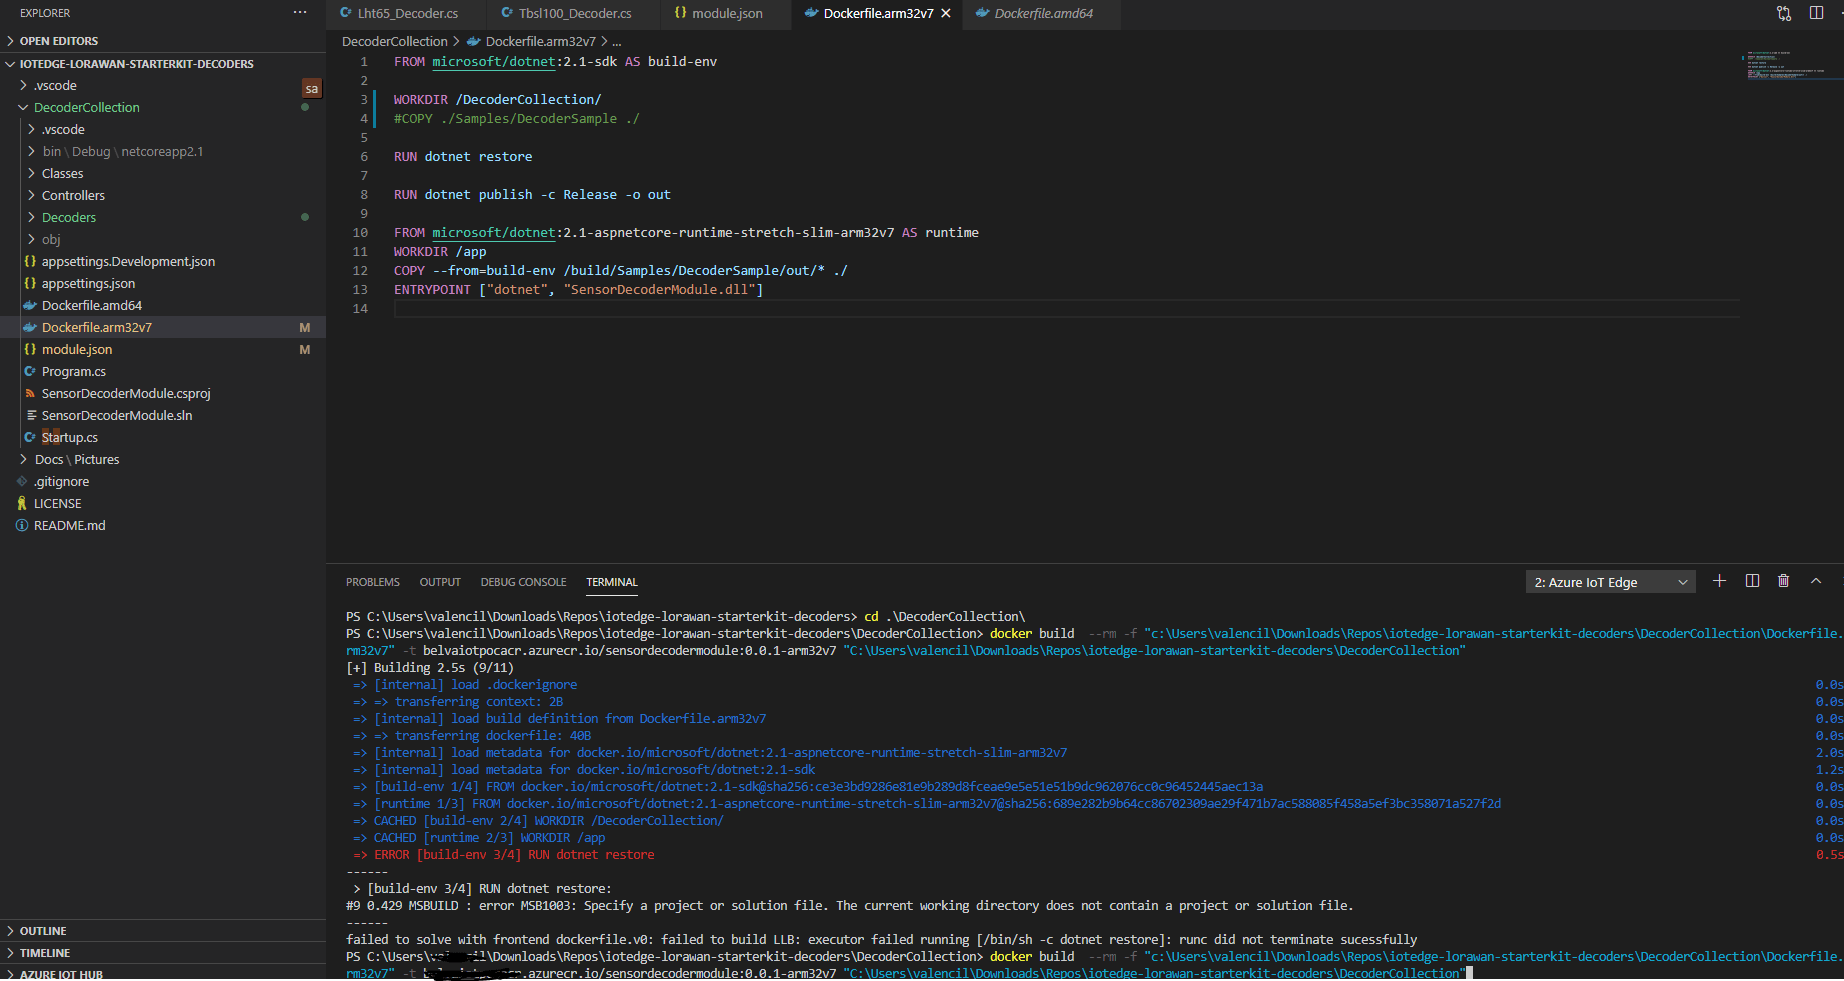Split the terminal panel

[x=1752, y=581]
